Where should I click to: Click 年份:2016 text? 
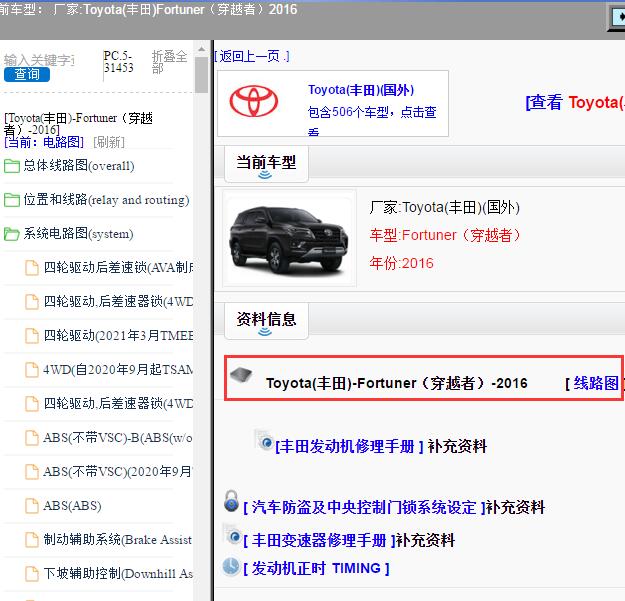tap(401, 263)
